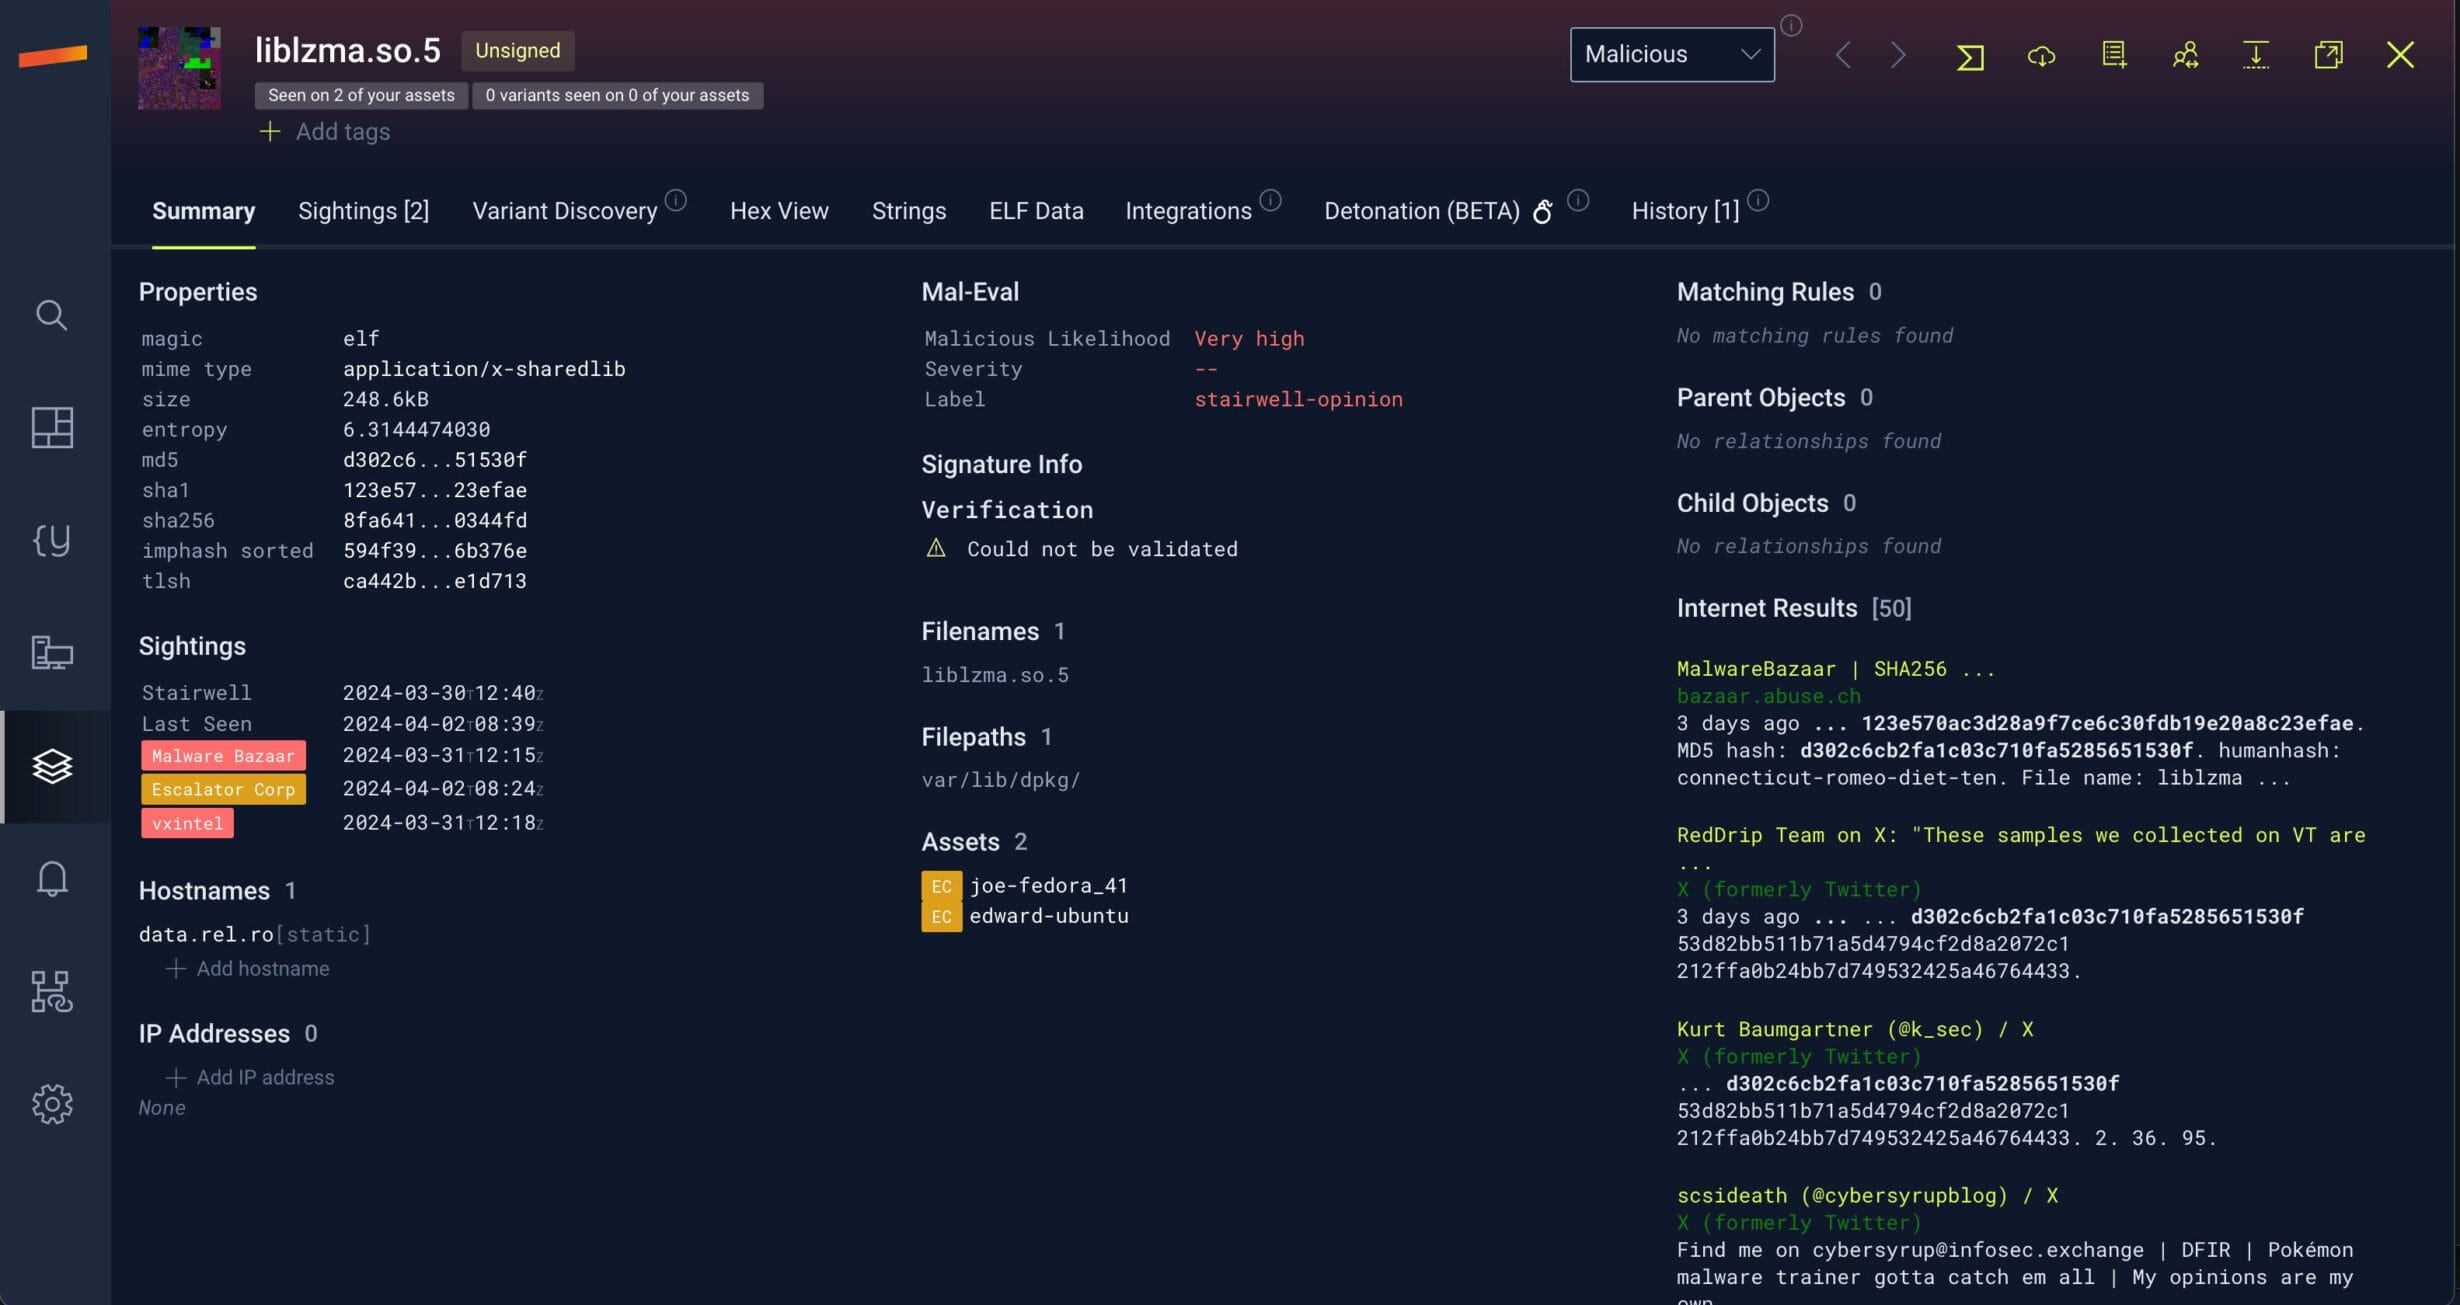Click the bell notifications icon
This screenshot has height=1305, width=2460.
(x=52, y=879)
